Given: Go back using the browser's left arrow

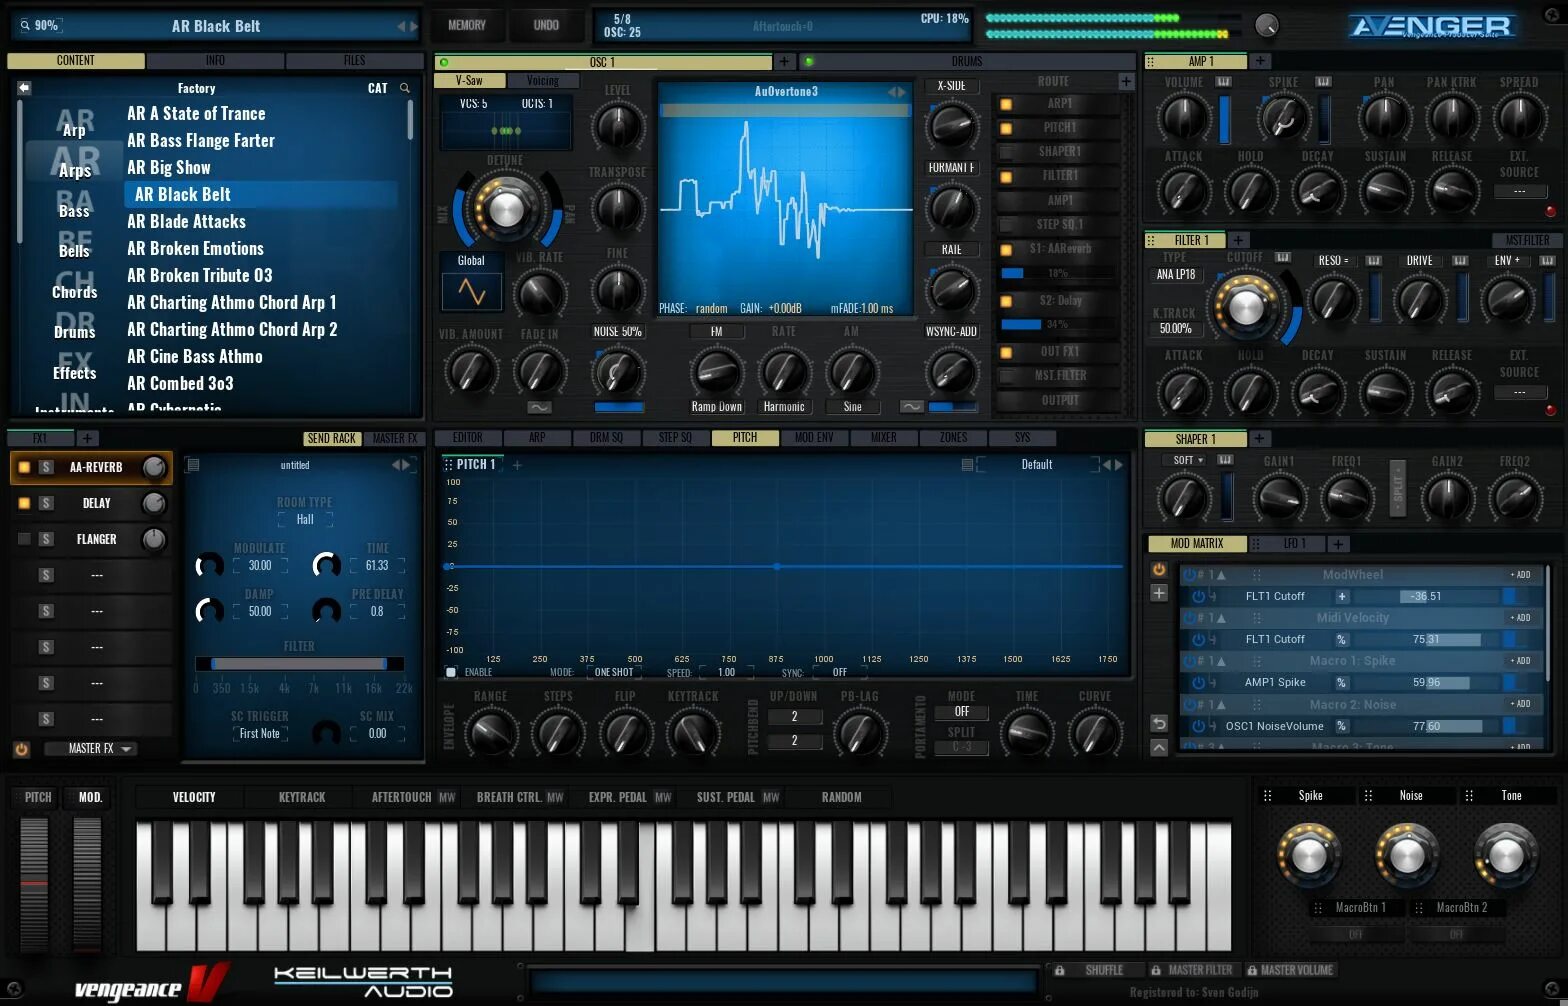Looking at the screenshot, I should (x=24, y=88).
